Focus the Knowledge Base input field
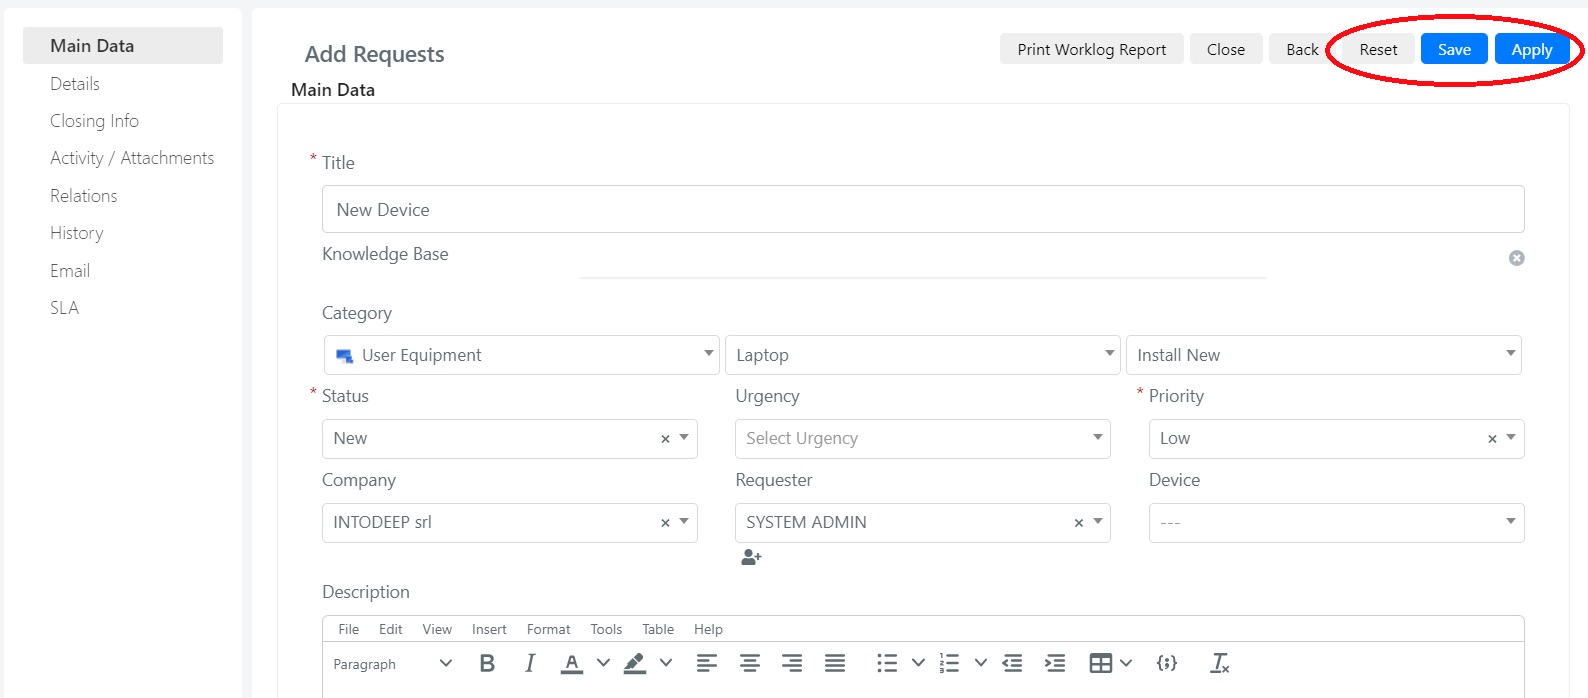The width and height of the screenshot is (1588, 698). (x=923, y=260)
